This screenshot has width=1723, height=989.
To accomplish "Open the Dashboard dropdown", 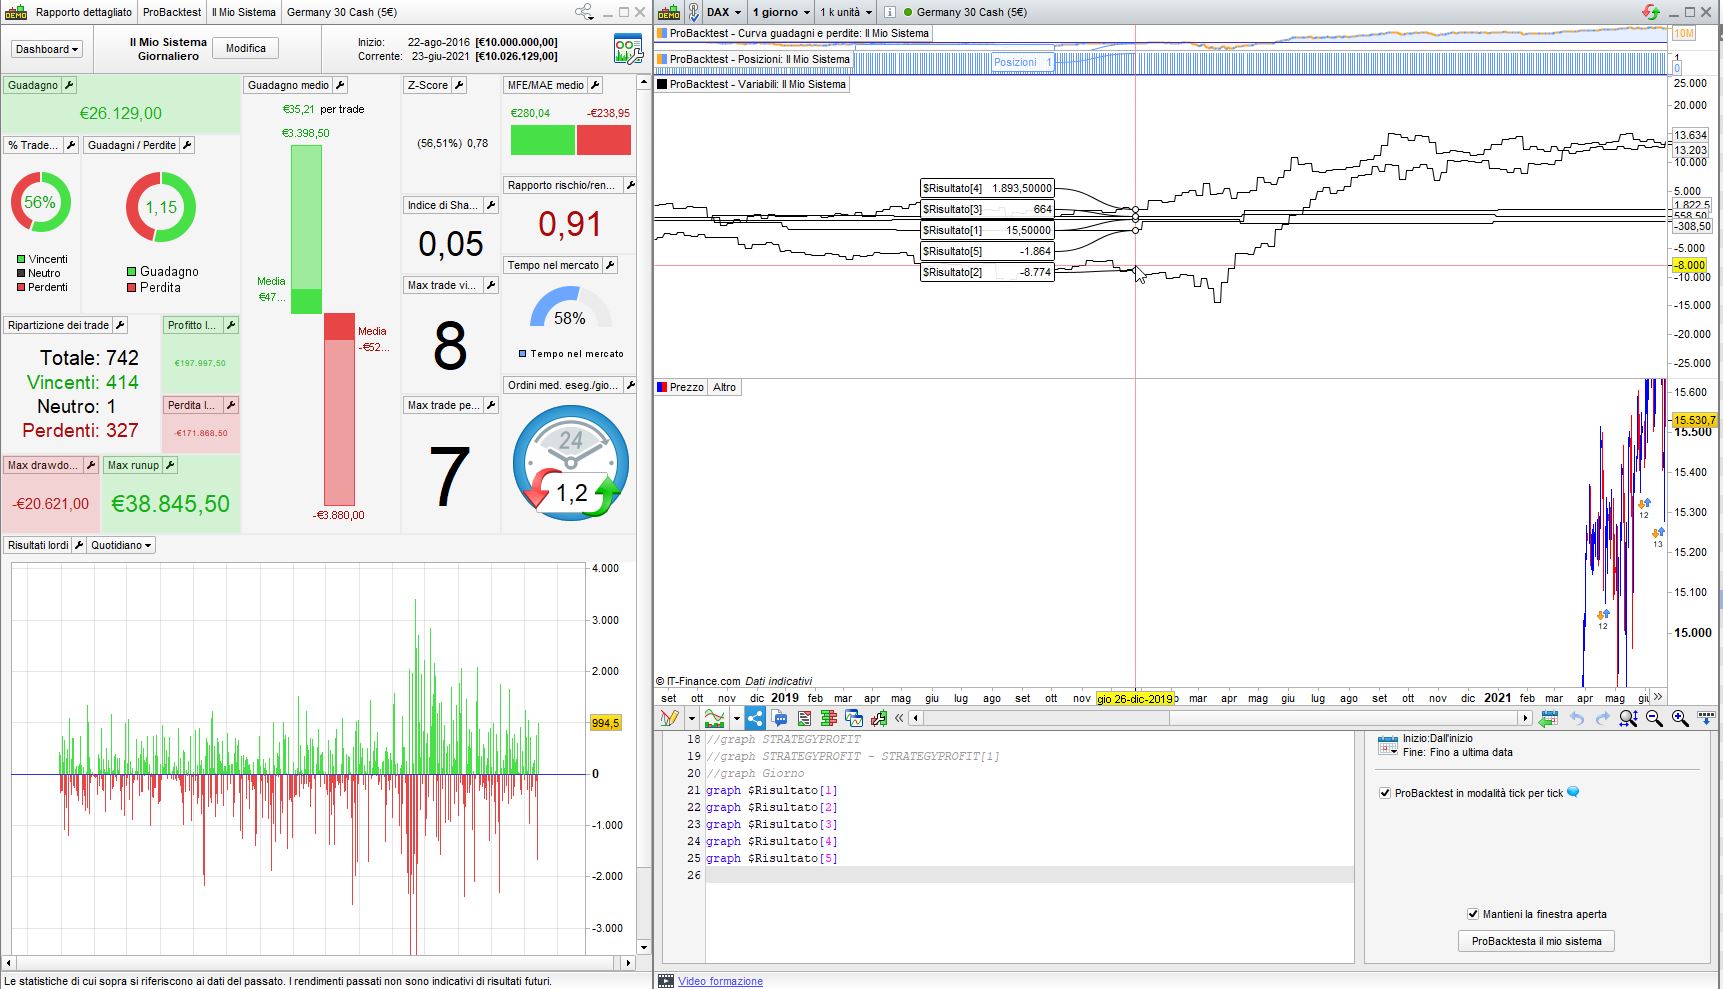I will 46,49.
